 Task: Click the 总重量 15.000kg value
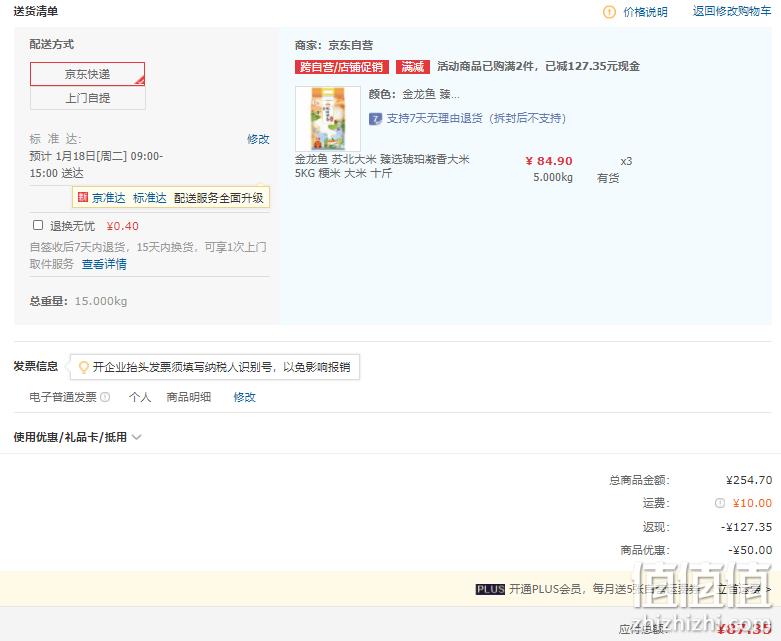coord(101,301)
